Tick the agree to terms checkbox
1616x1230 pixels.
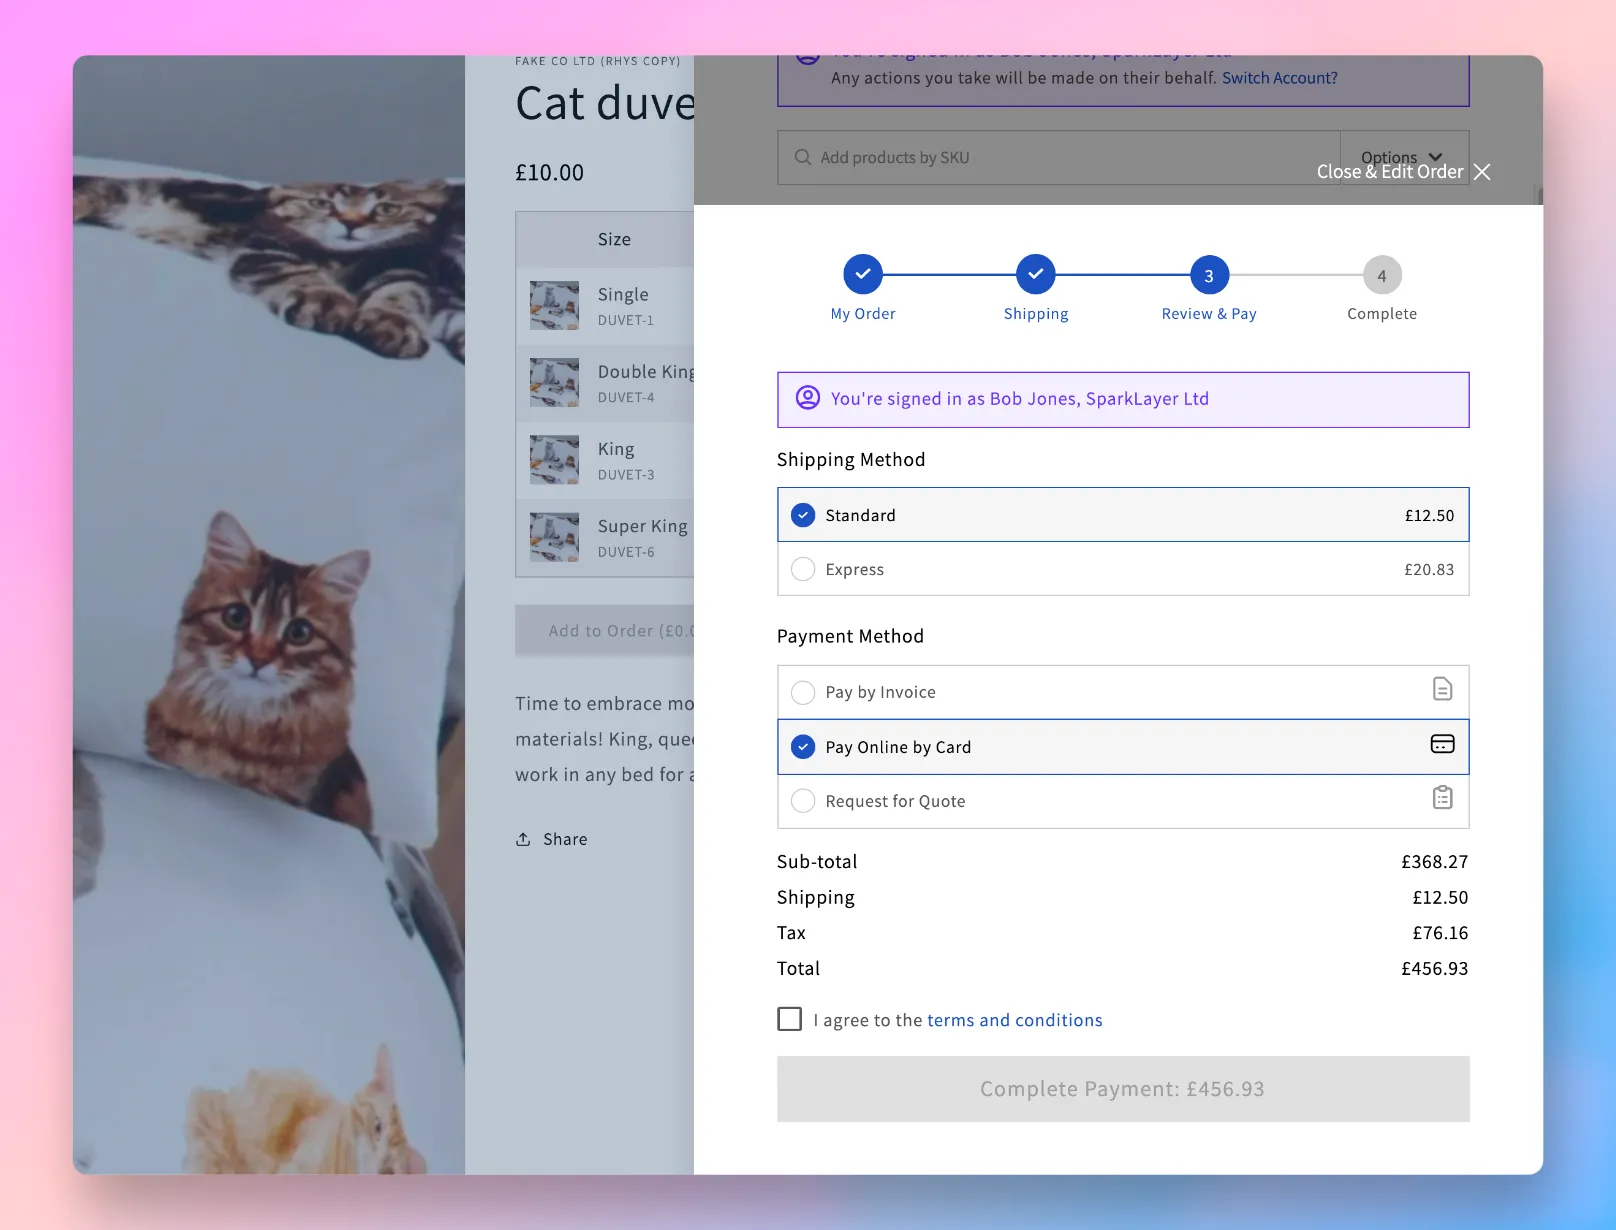790,1019
